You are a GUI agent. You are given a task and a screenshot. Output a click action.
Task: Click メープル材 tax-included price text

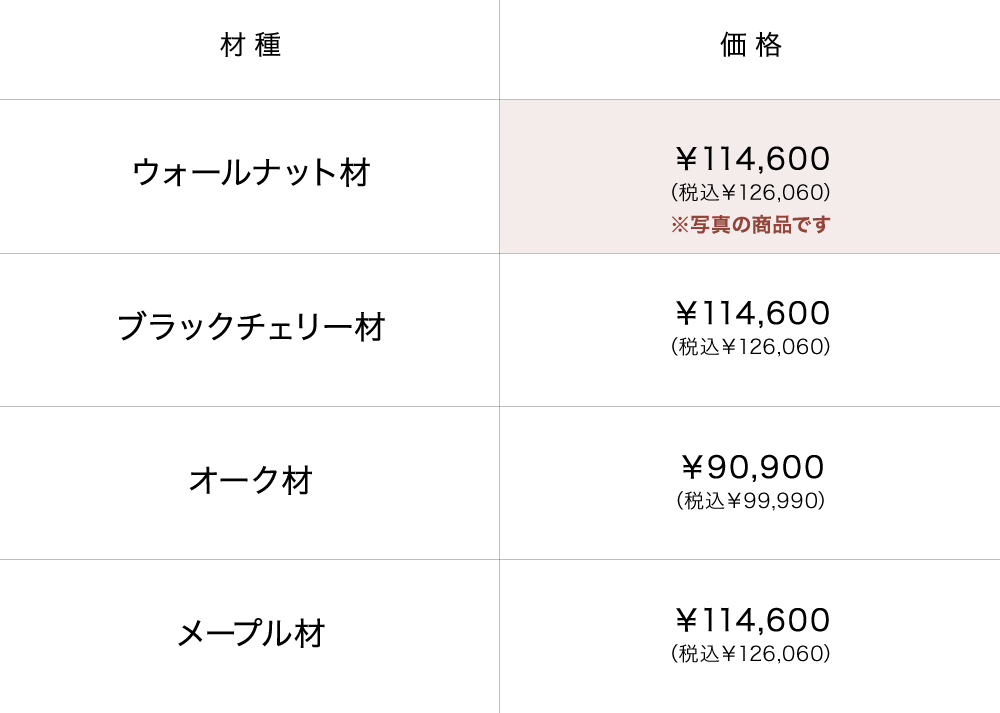tap(751, 654)
